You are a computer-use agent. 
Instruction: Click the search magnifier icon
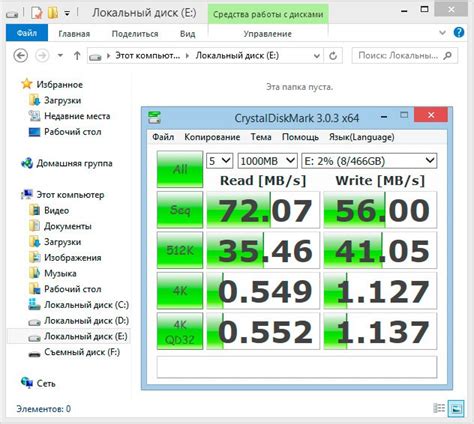(x=448, y=55)
